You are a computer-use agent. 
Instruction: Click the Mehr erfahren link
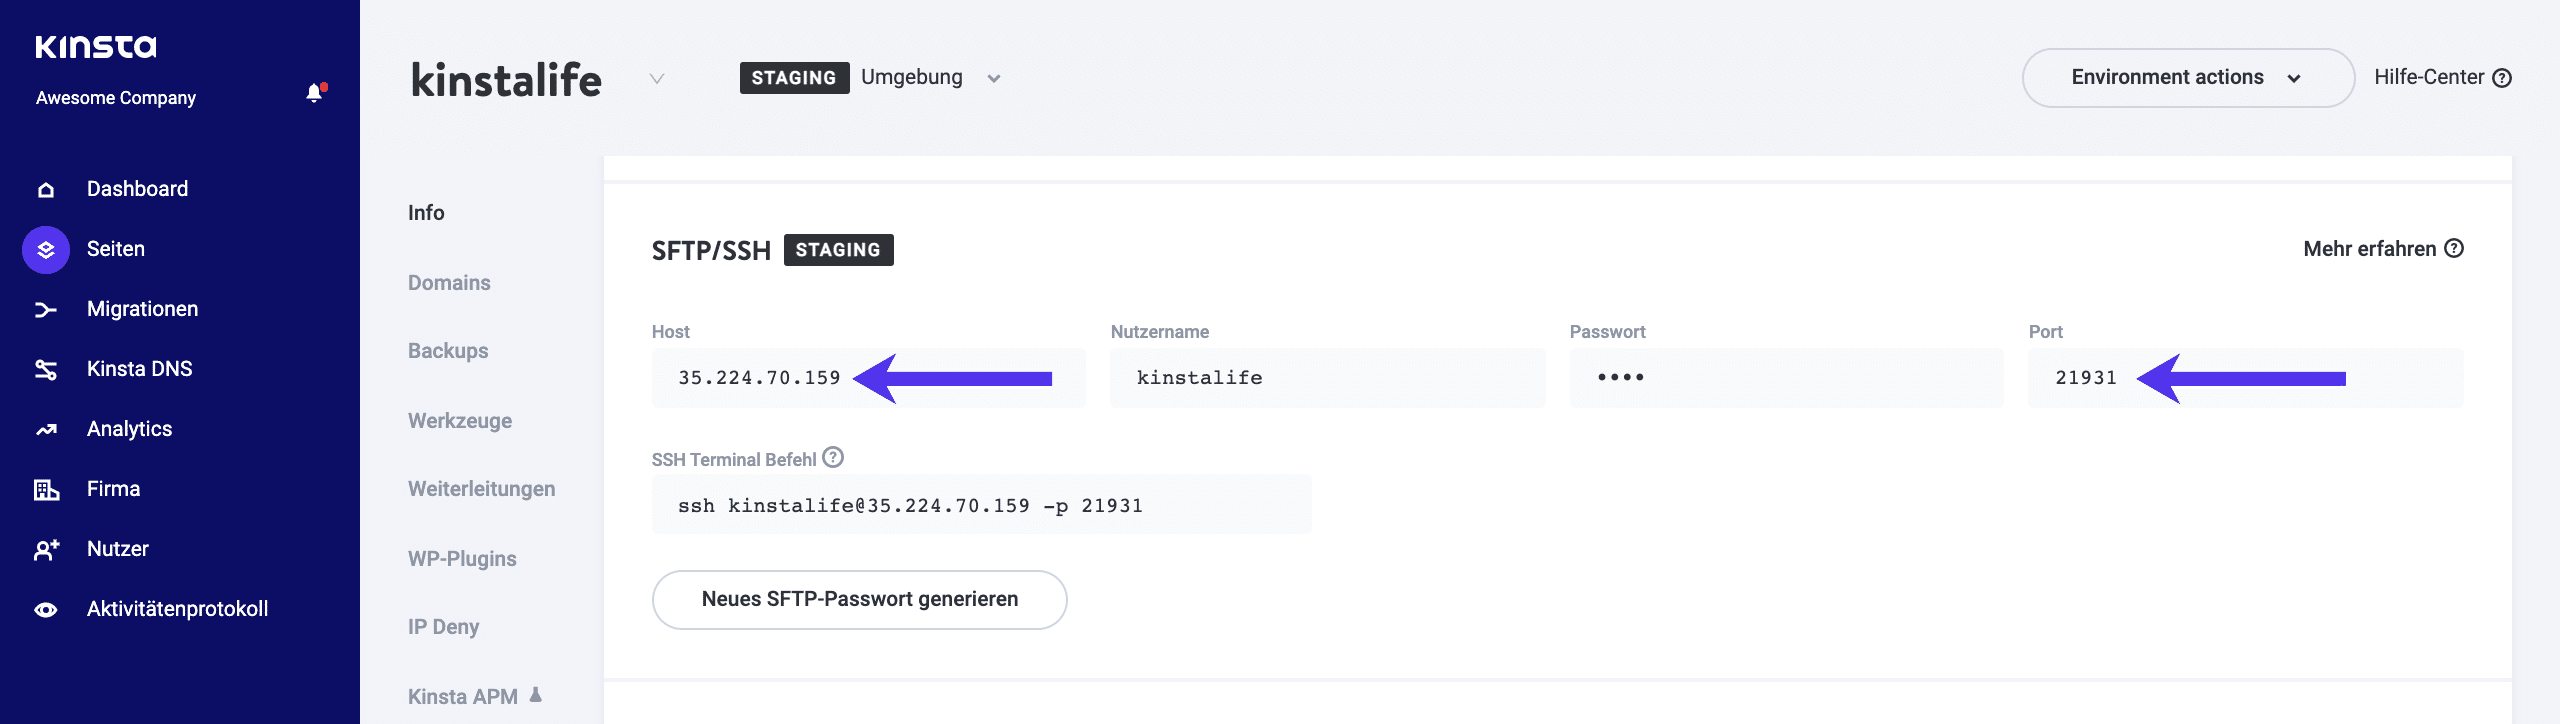[x=2369, y=249]
